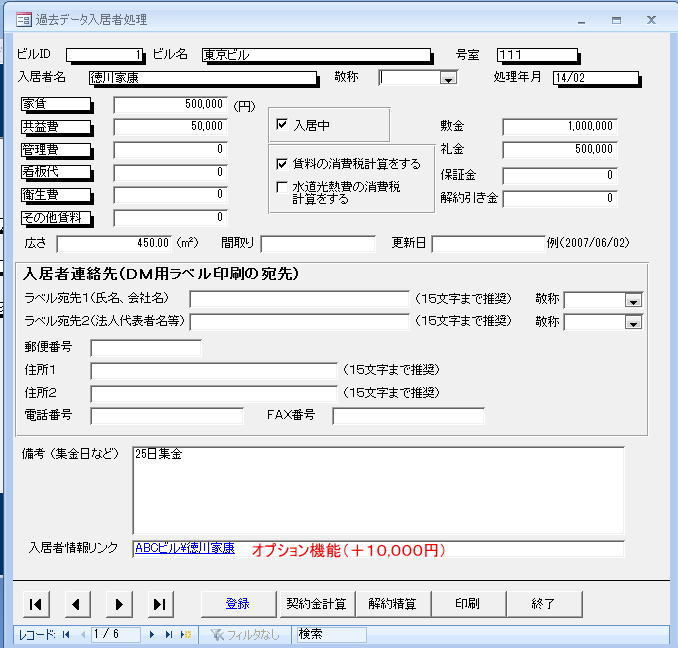Screen dimensions: 678x648
Task: Click the 広さ field showing 450.00
Action: click(114, 243)
